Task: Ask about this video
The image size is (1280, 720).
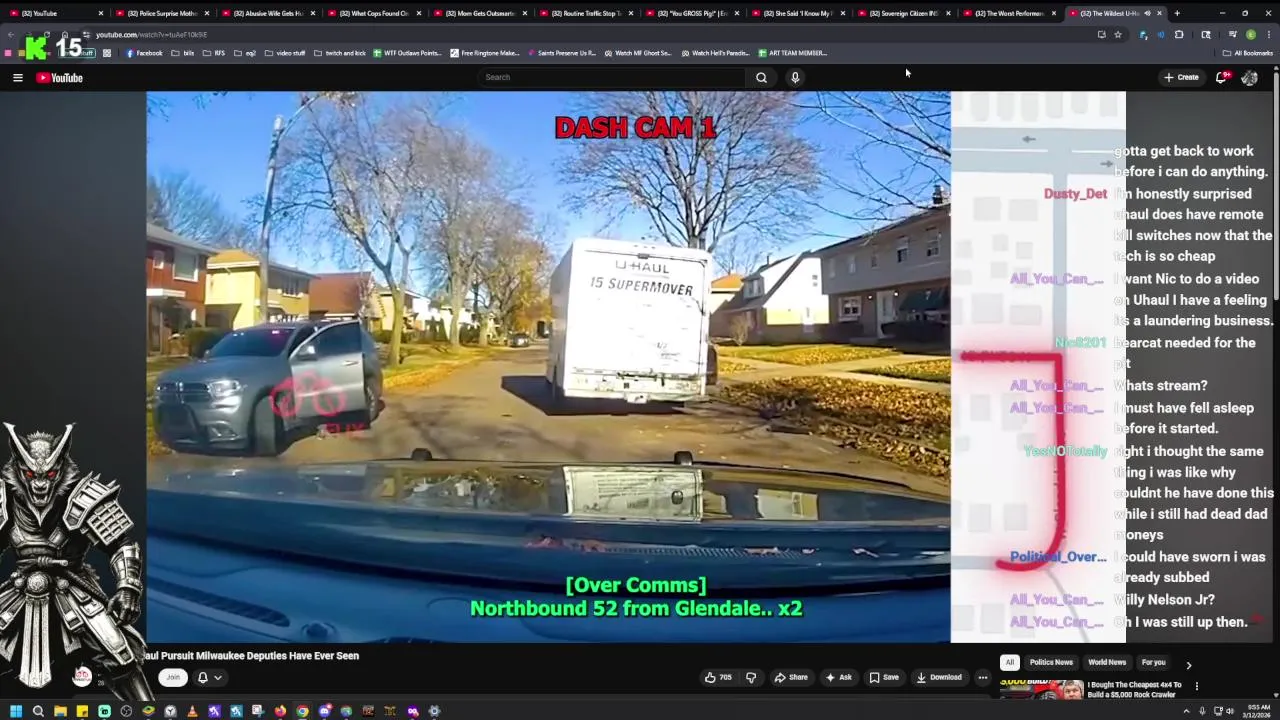Action: [838, 677]
